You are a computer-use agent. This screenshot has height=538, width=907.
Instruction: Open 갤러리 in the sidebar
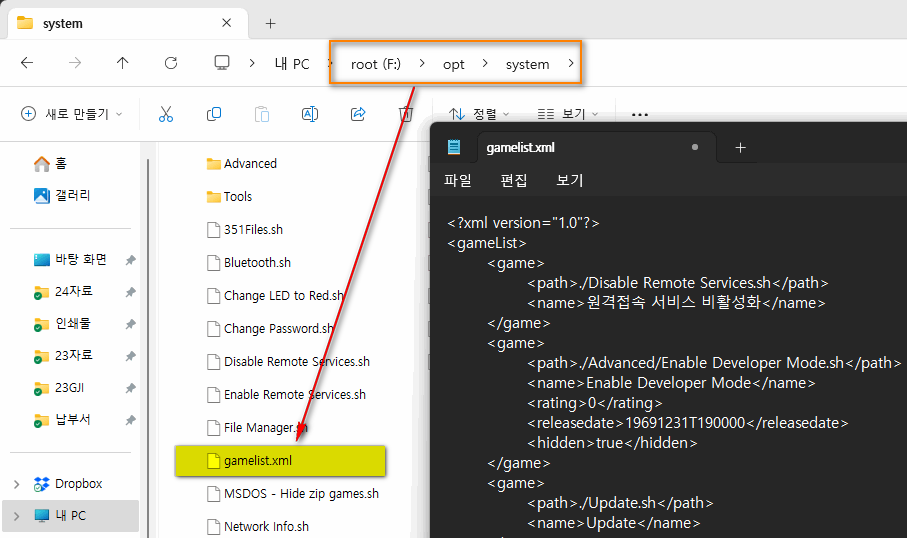coord(62,196)
